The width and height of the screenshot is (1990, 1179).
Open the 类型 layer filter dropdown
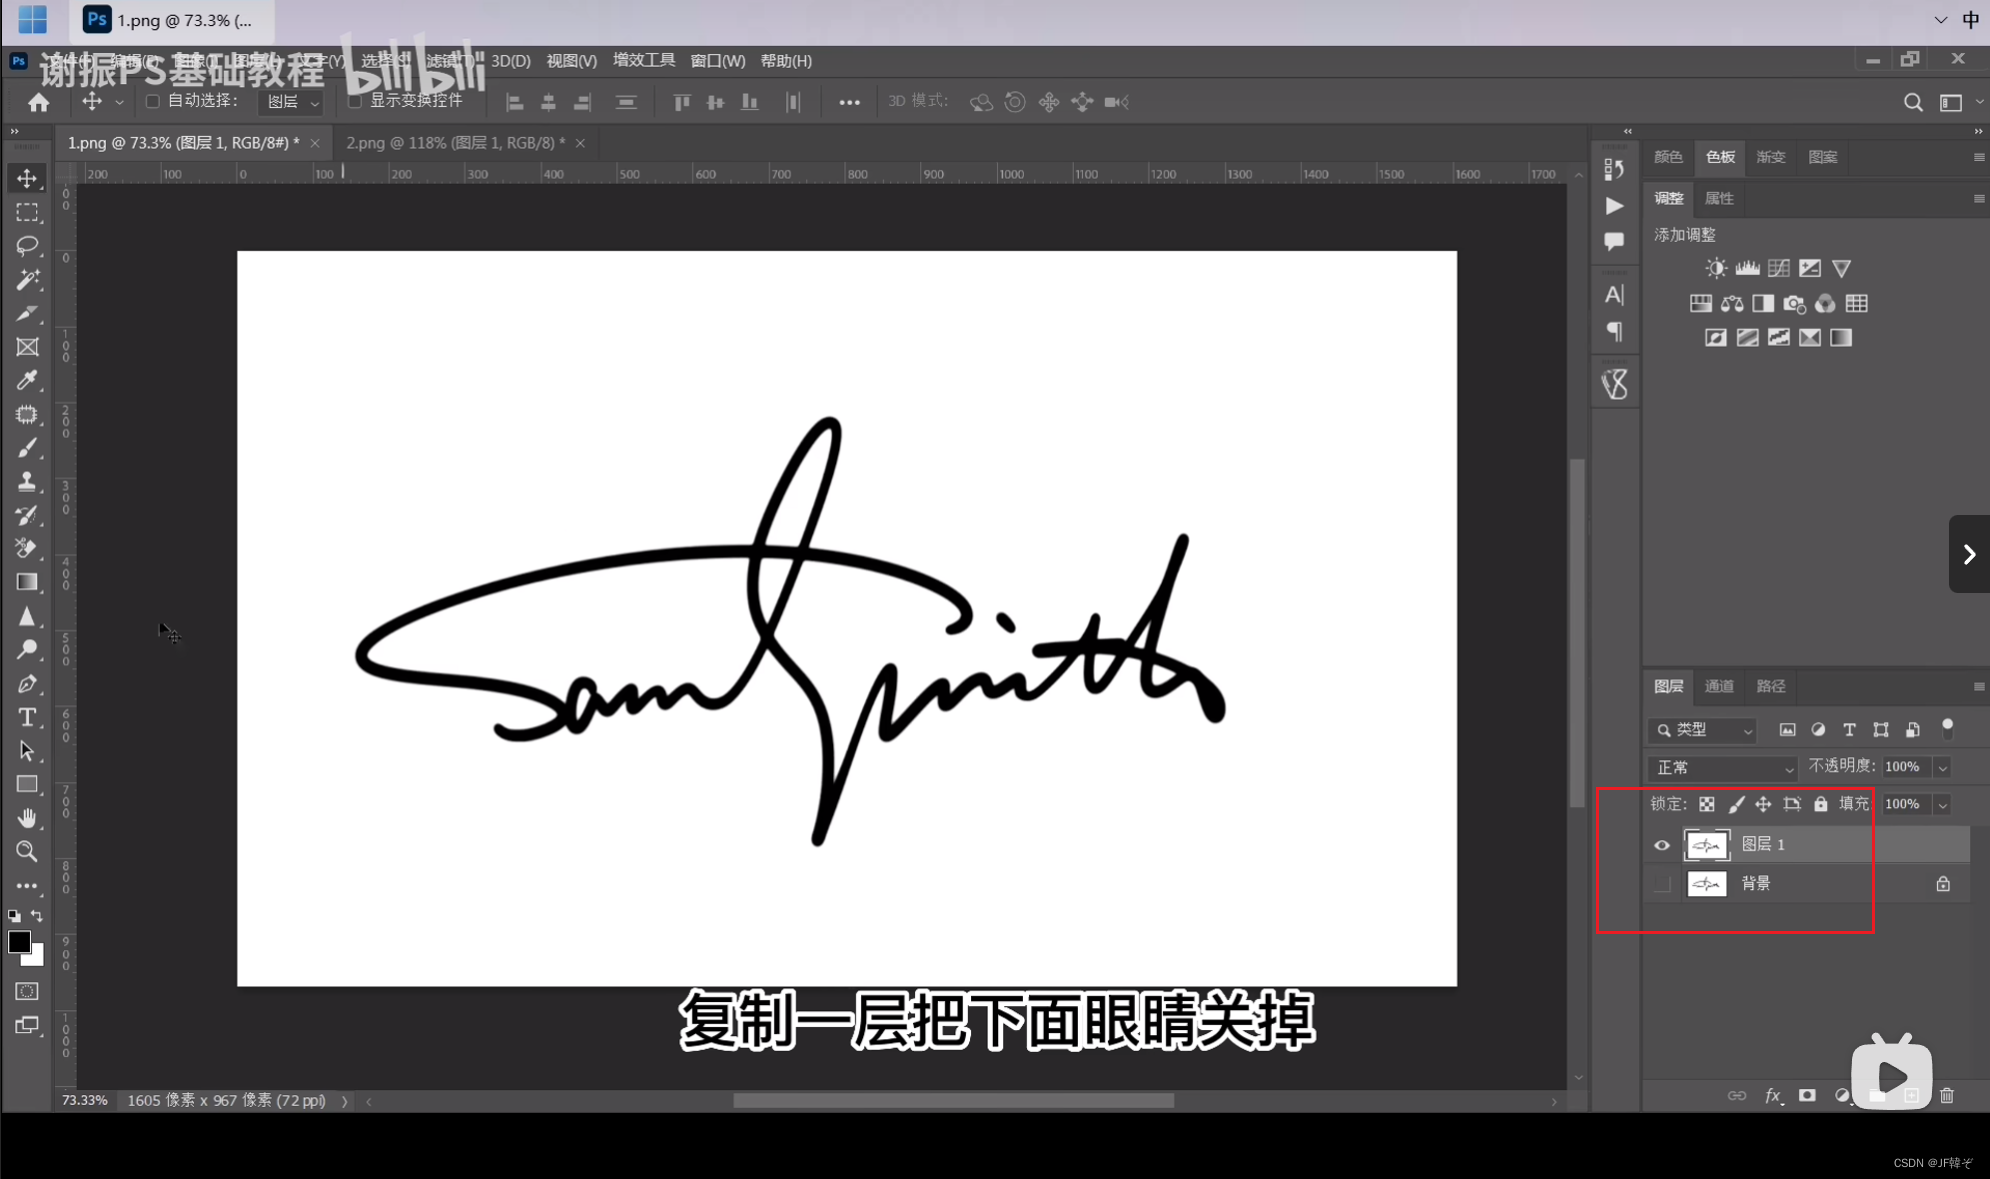pos(1704,730)
